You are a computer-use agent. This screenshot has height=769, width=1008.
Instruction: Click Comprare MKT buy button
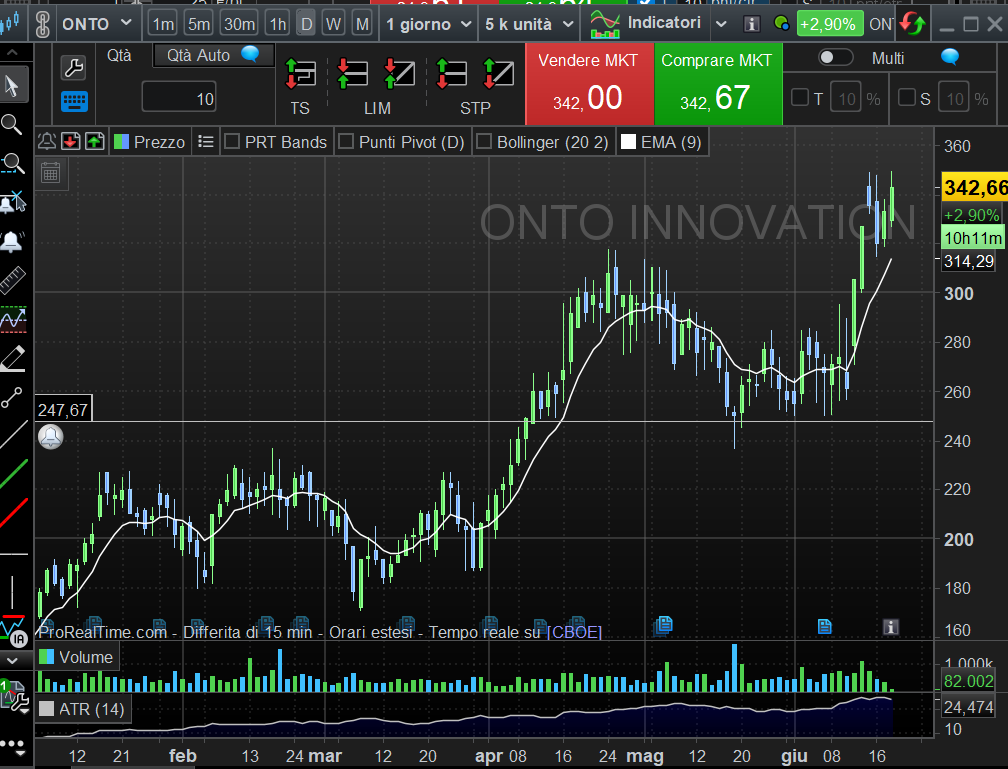(x=718, y=84)
